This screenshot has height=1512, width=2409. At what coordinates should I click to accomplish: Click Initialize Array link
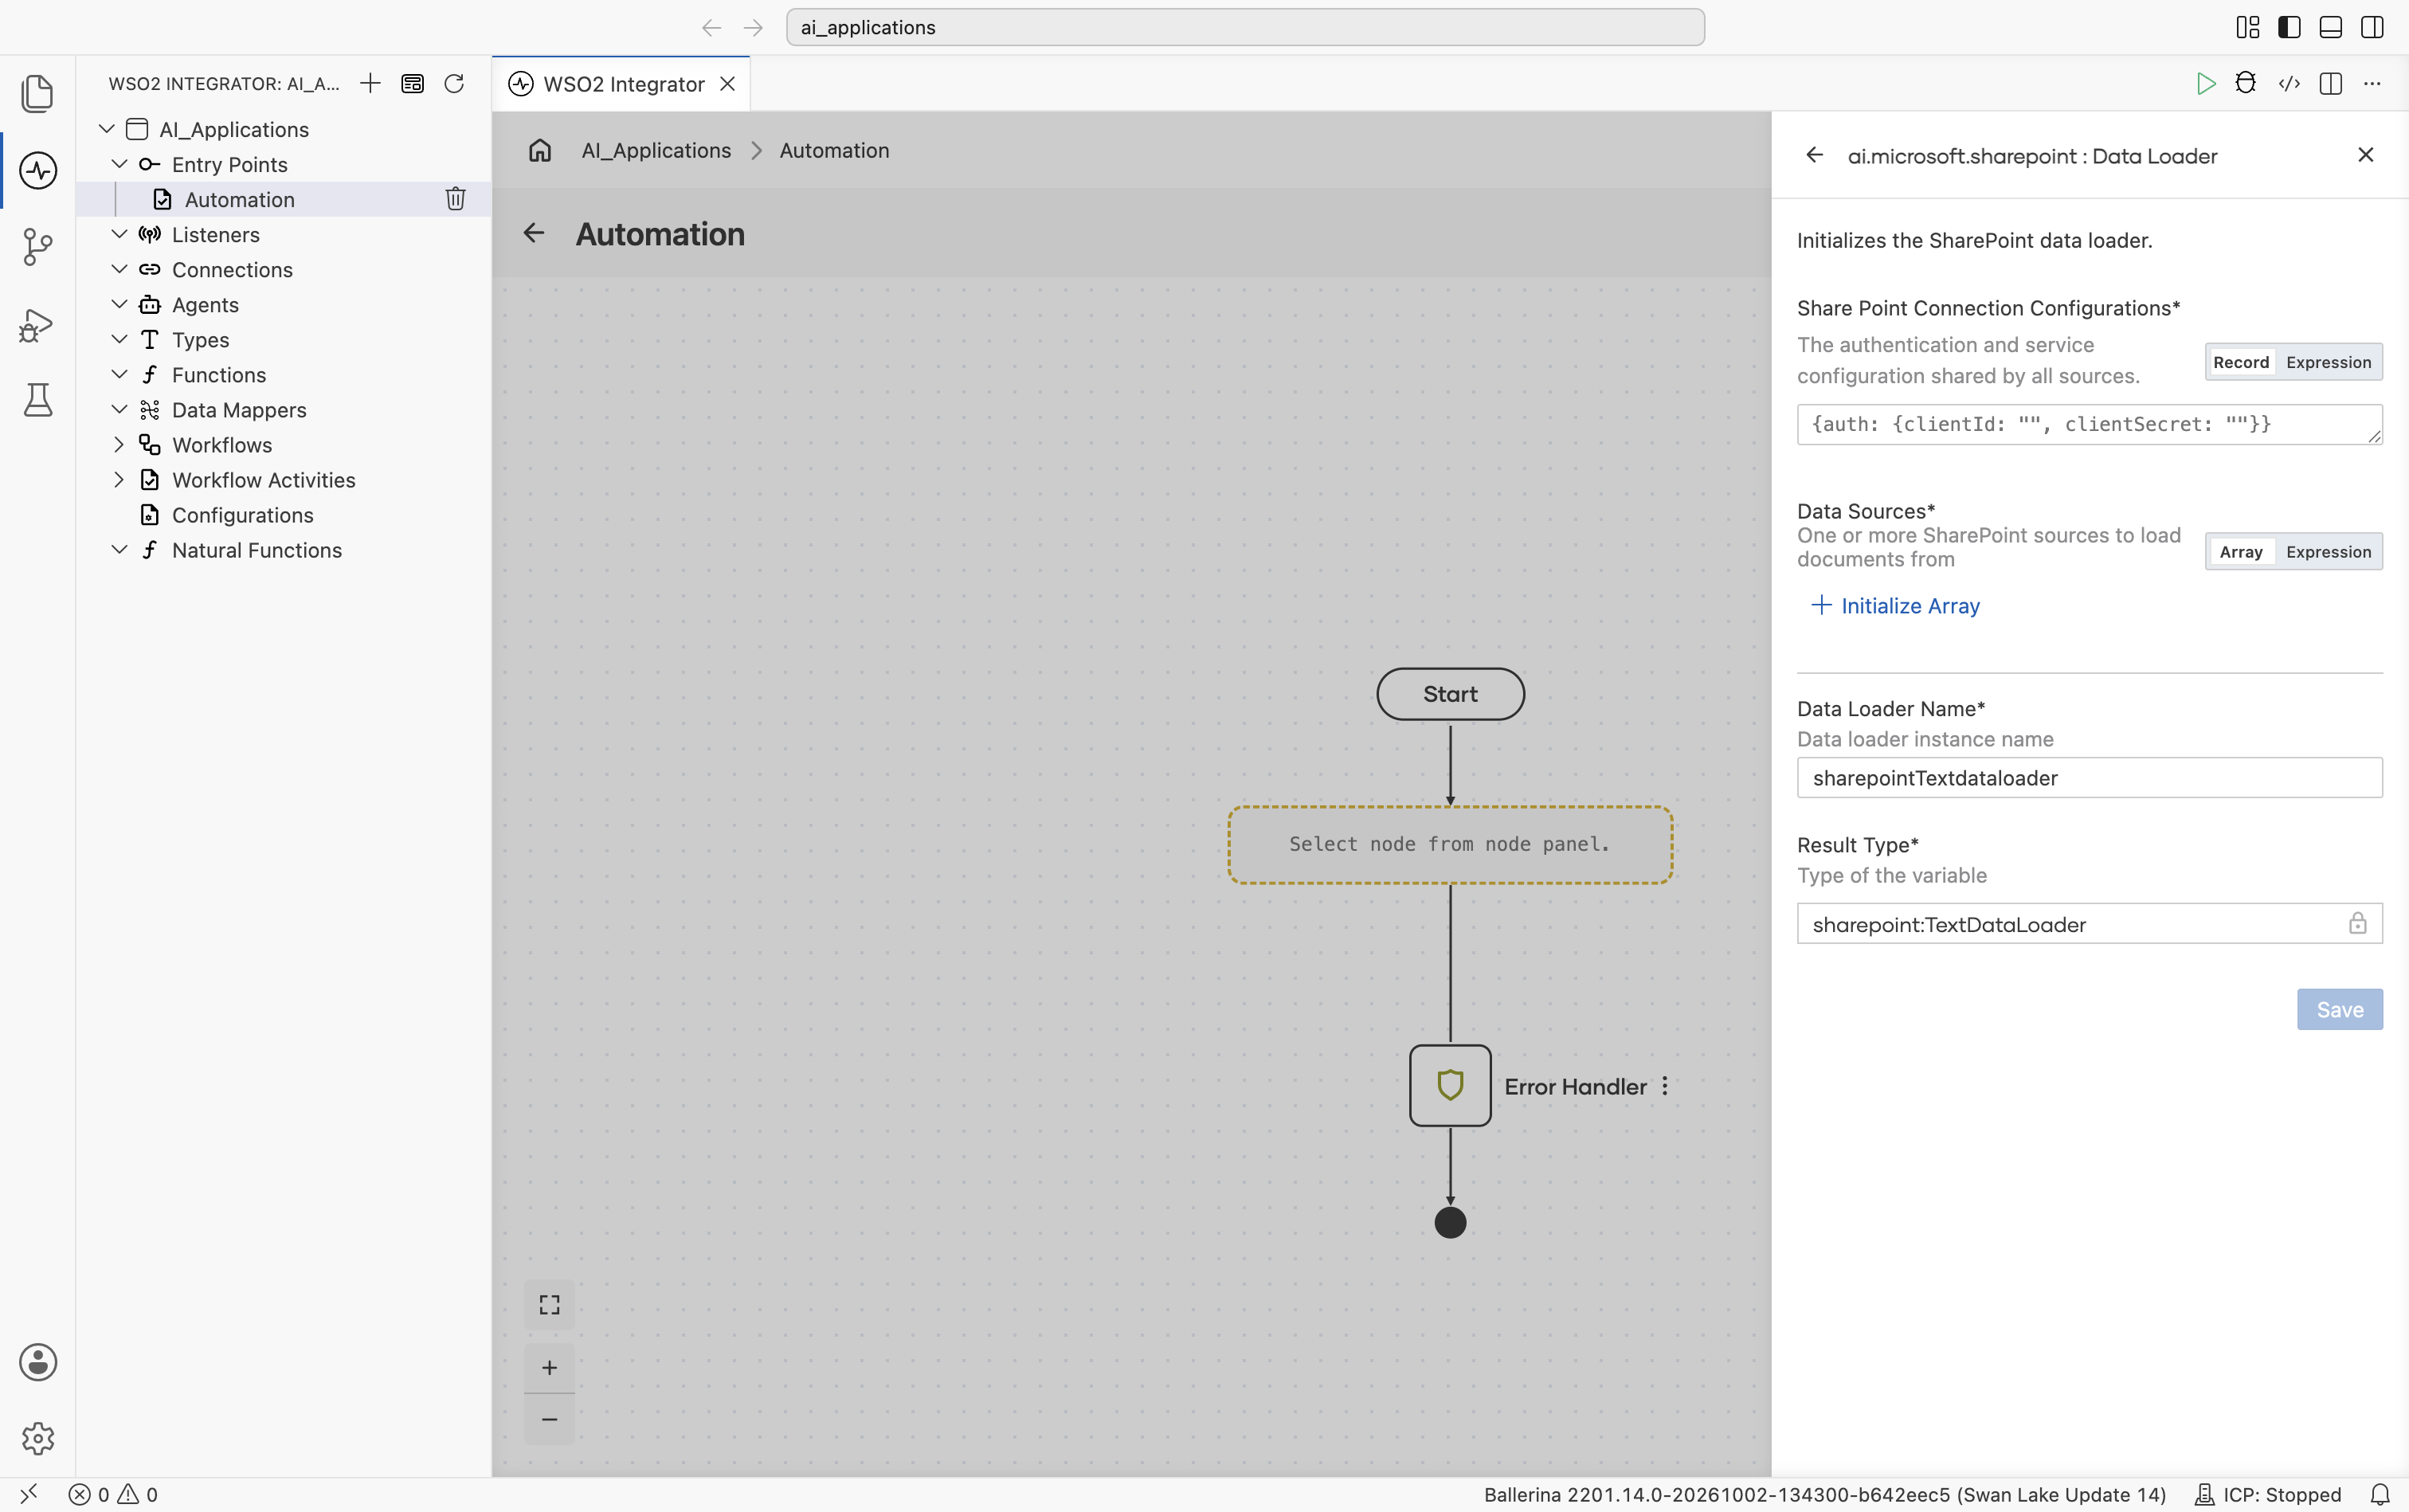click(x=1895, y=606)
